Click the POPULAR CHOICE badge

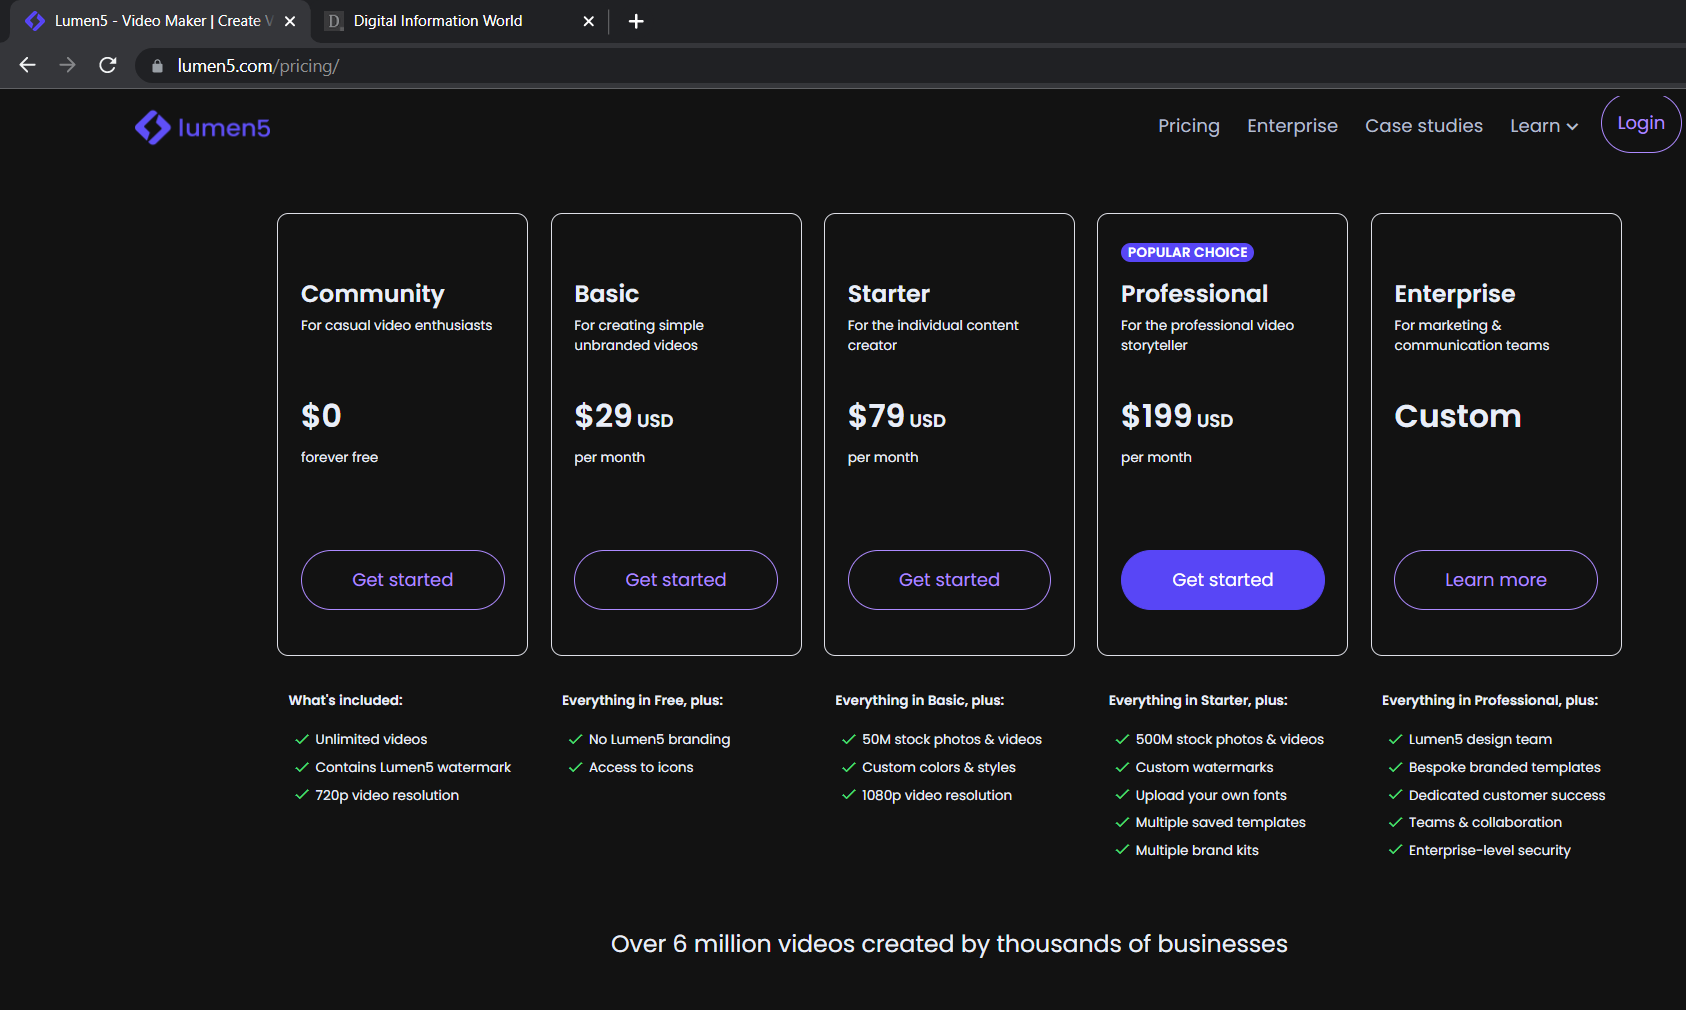(x=1188, y=252)
